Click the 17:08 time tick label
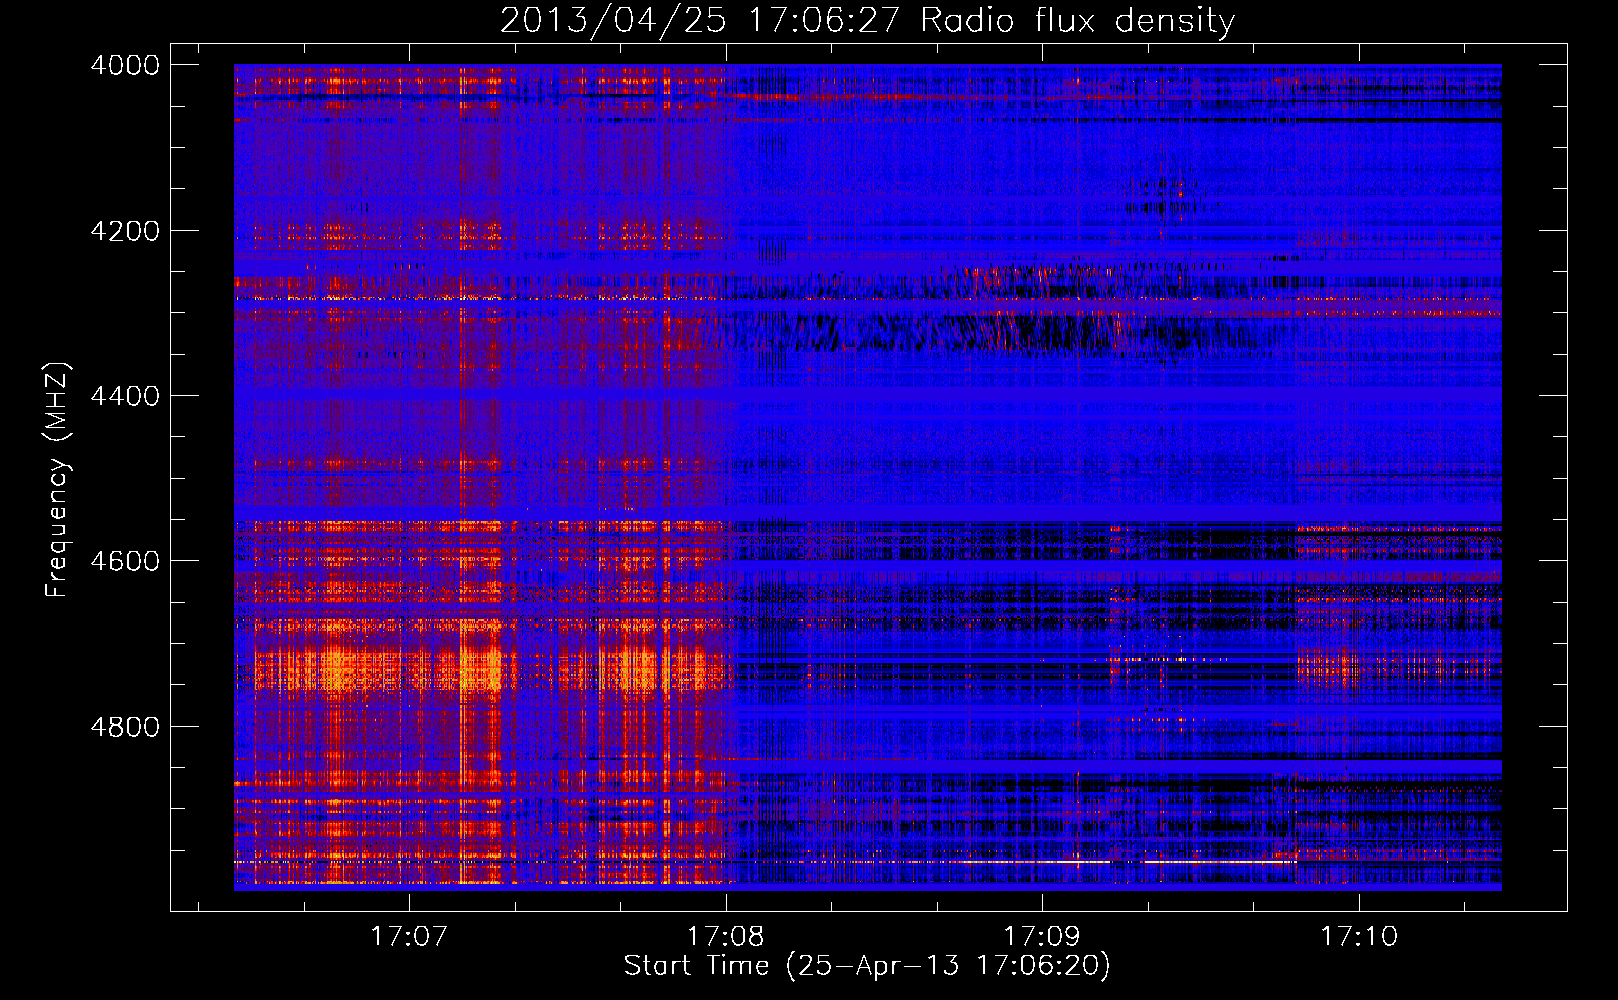Image resolution: width=1618 pixels, height=1000 pixels. (x=725, y=936)
